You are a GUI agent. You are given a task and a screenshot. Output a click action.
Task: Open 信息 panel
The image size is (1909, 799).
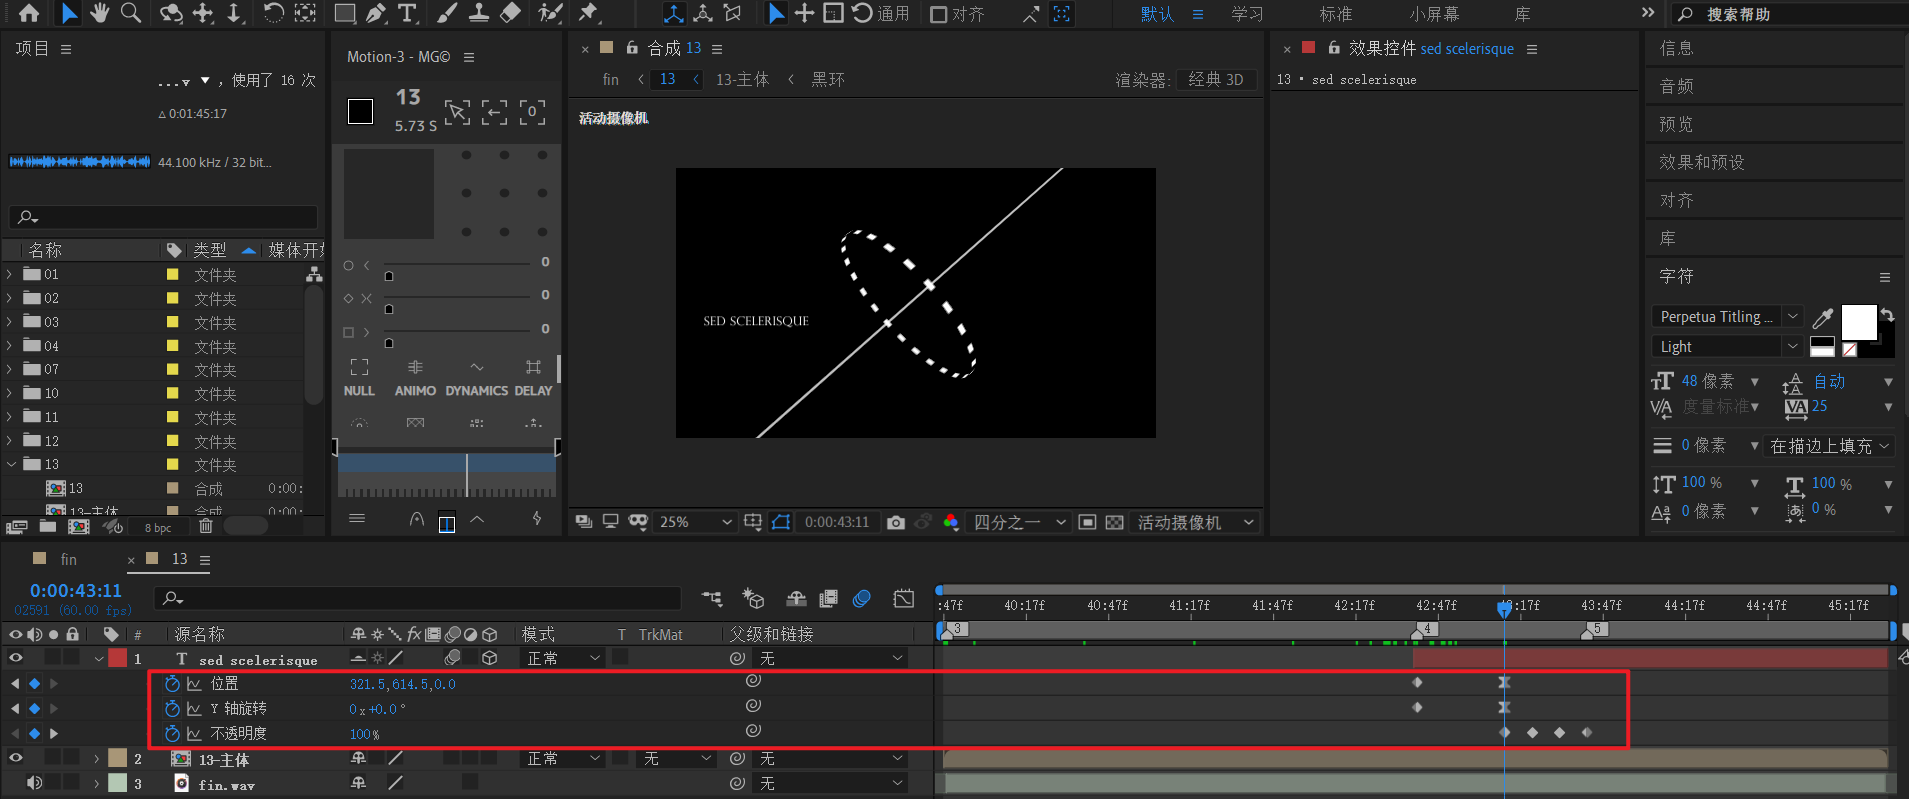pos(1676,48)
